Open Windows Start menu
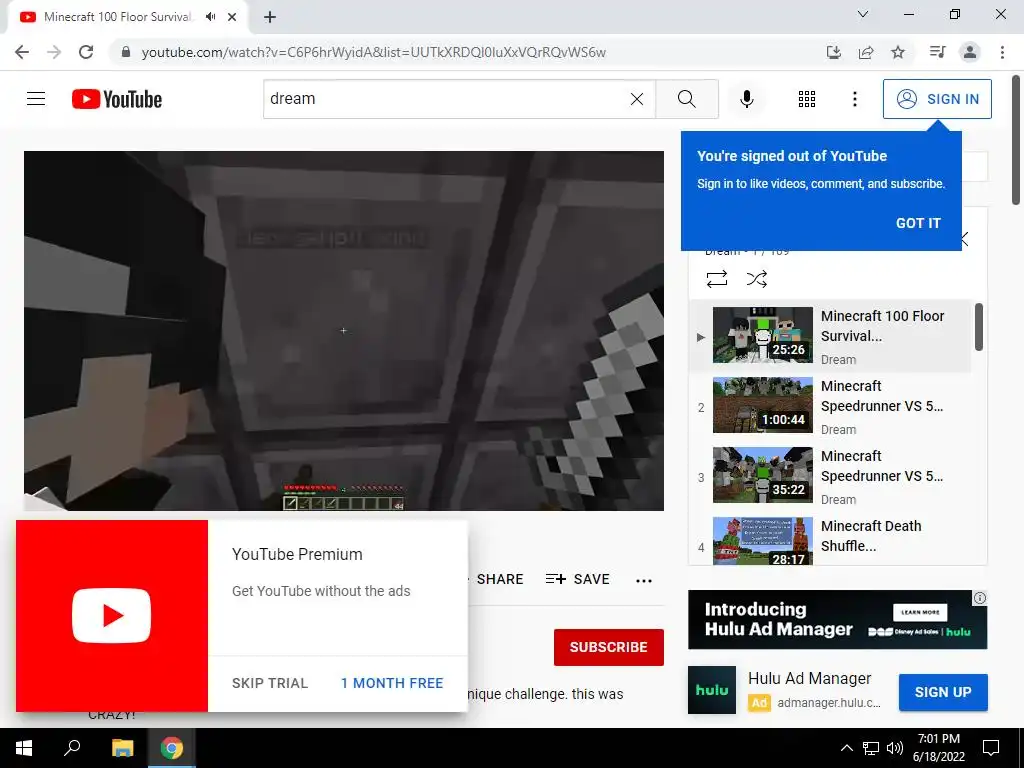The height and width of the screenshot is (768, 1024). coord(24,748)
